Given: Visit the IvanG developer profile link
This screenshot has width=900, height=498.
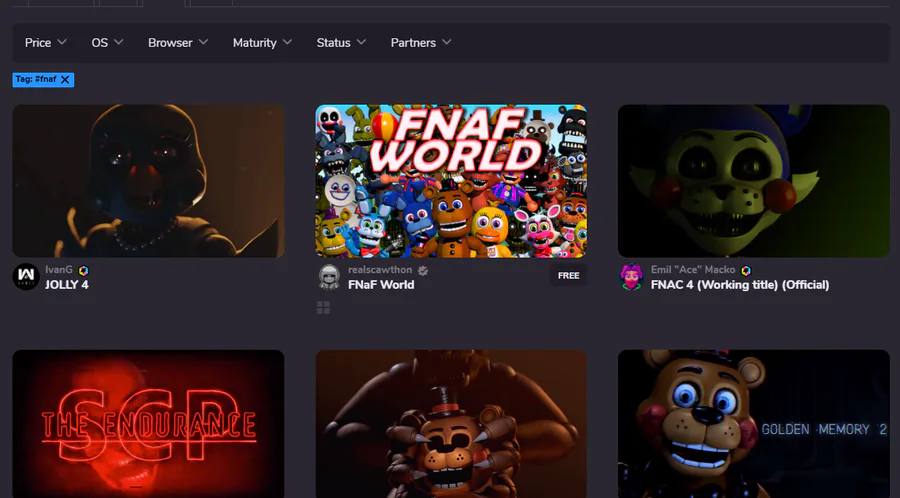Looking at the screenshot, I should (59, 270).
